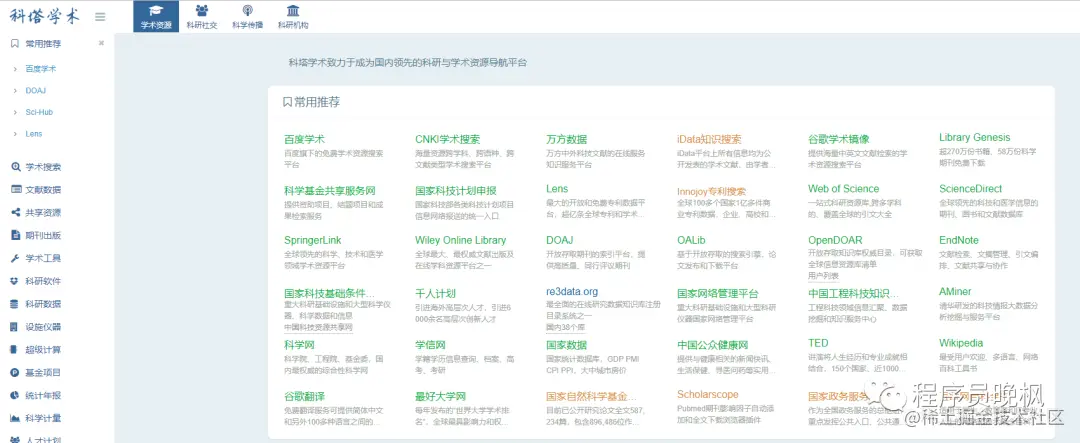The image size is (1080, 443).
Task: Open Lens from the sidebar list
Action: 34,134
